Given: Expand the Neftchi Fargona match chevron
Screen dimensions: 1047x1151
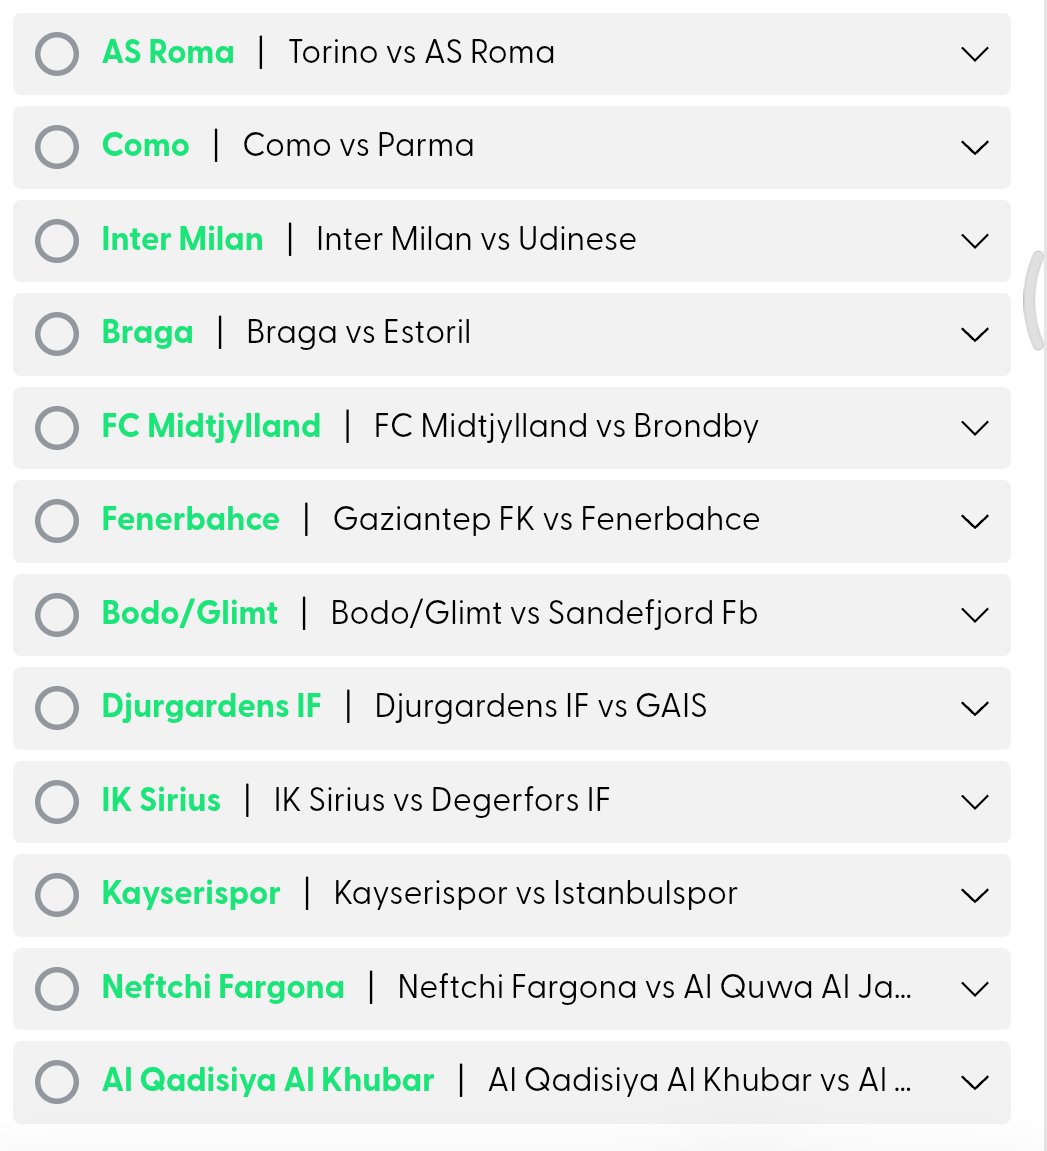Looking at the screenshot, I should click(974, 989).
